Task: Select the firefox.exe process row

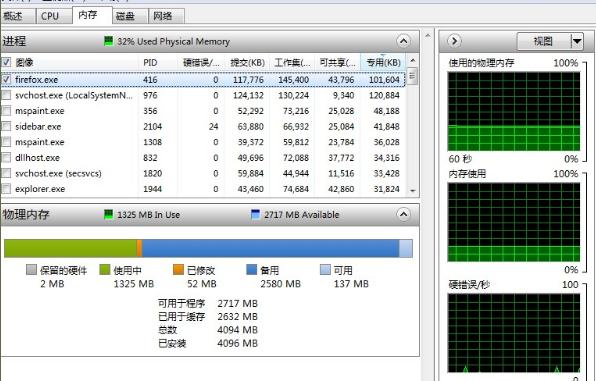Action: 203,79
